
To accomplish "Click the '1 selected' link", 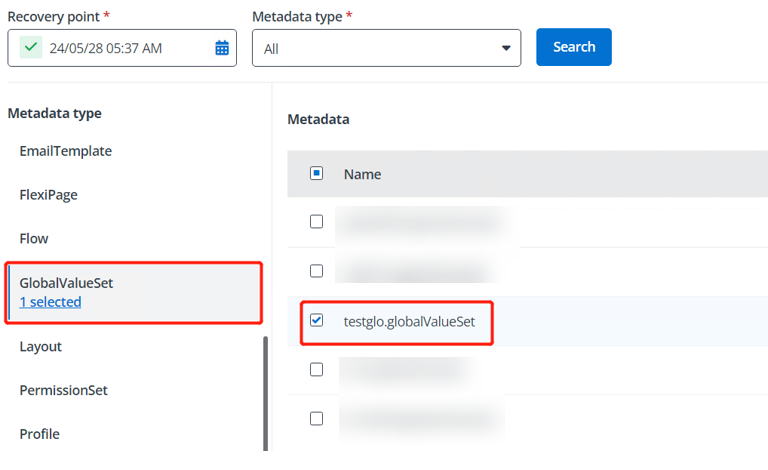I will click(x=50, y=302).
